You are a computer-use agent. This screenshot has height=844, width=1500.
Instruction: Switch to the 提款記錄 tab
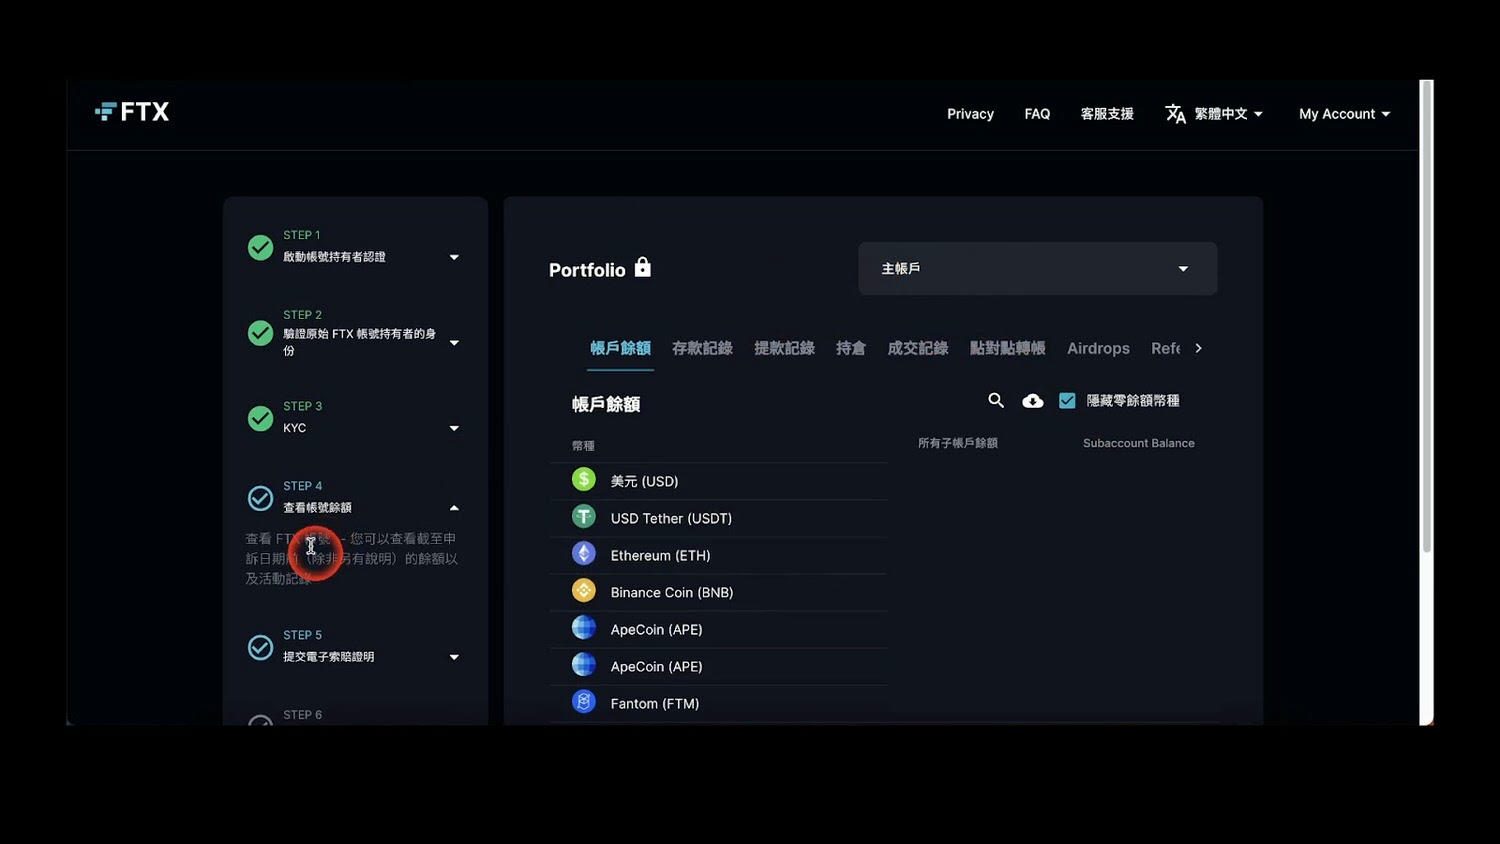[x=784, y=348]
